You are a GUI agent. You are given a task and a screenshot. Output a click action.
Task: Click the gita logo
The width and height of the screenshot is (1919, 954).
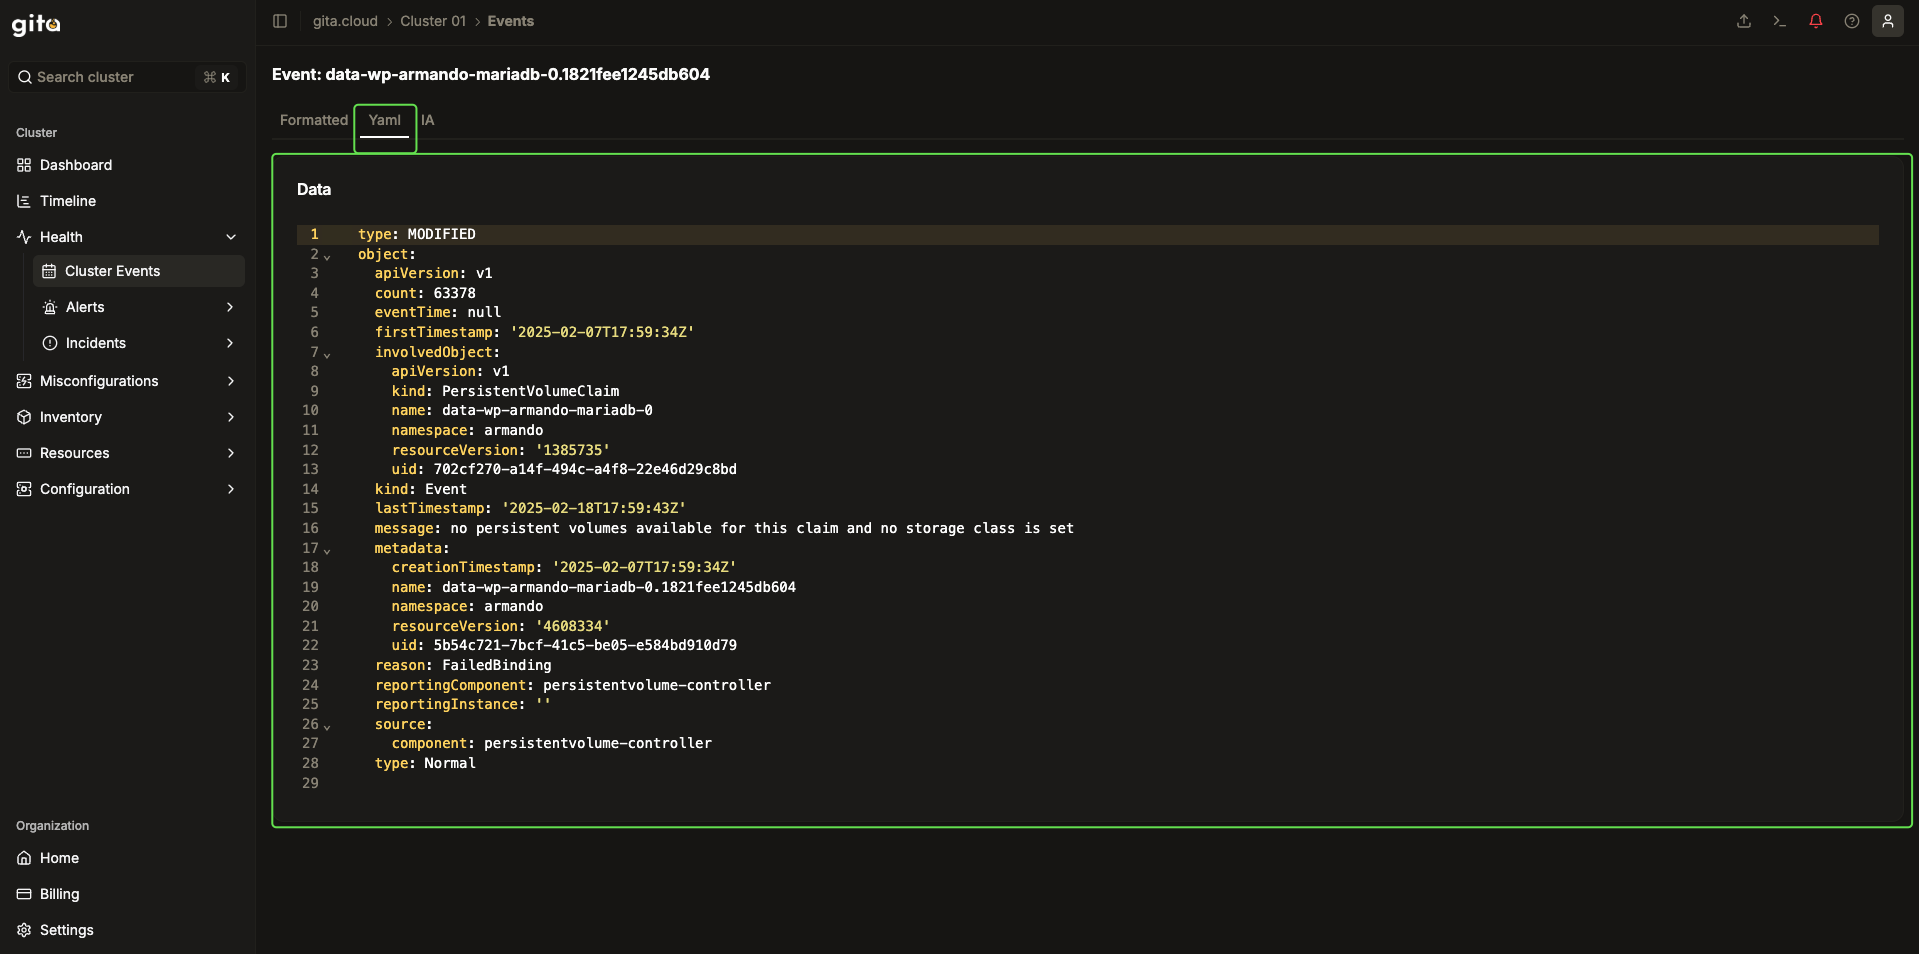[x=36, y=24]
